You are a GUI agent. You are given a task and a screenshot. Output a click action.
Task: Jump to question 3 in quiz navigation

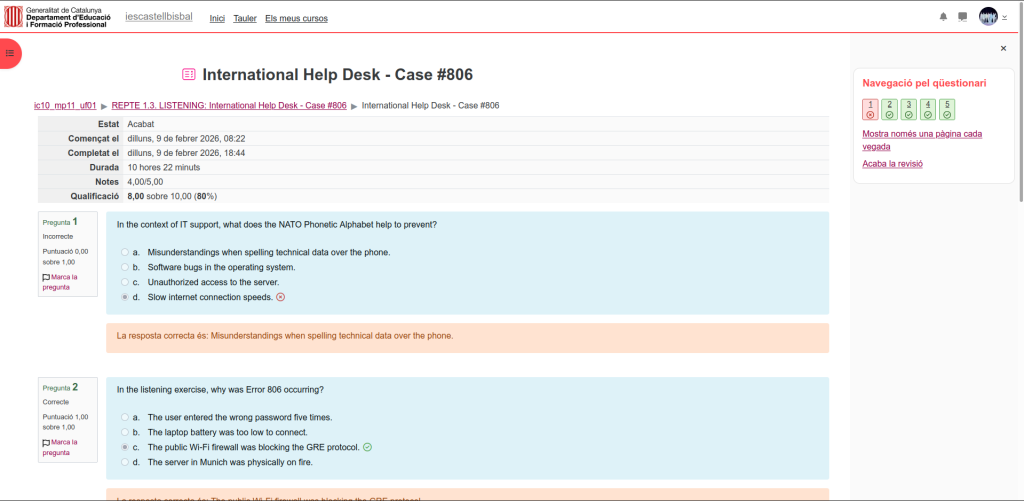(x=908, y=109)
